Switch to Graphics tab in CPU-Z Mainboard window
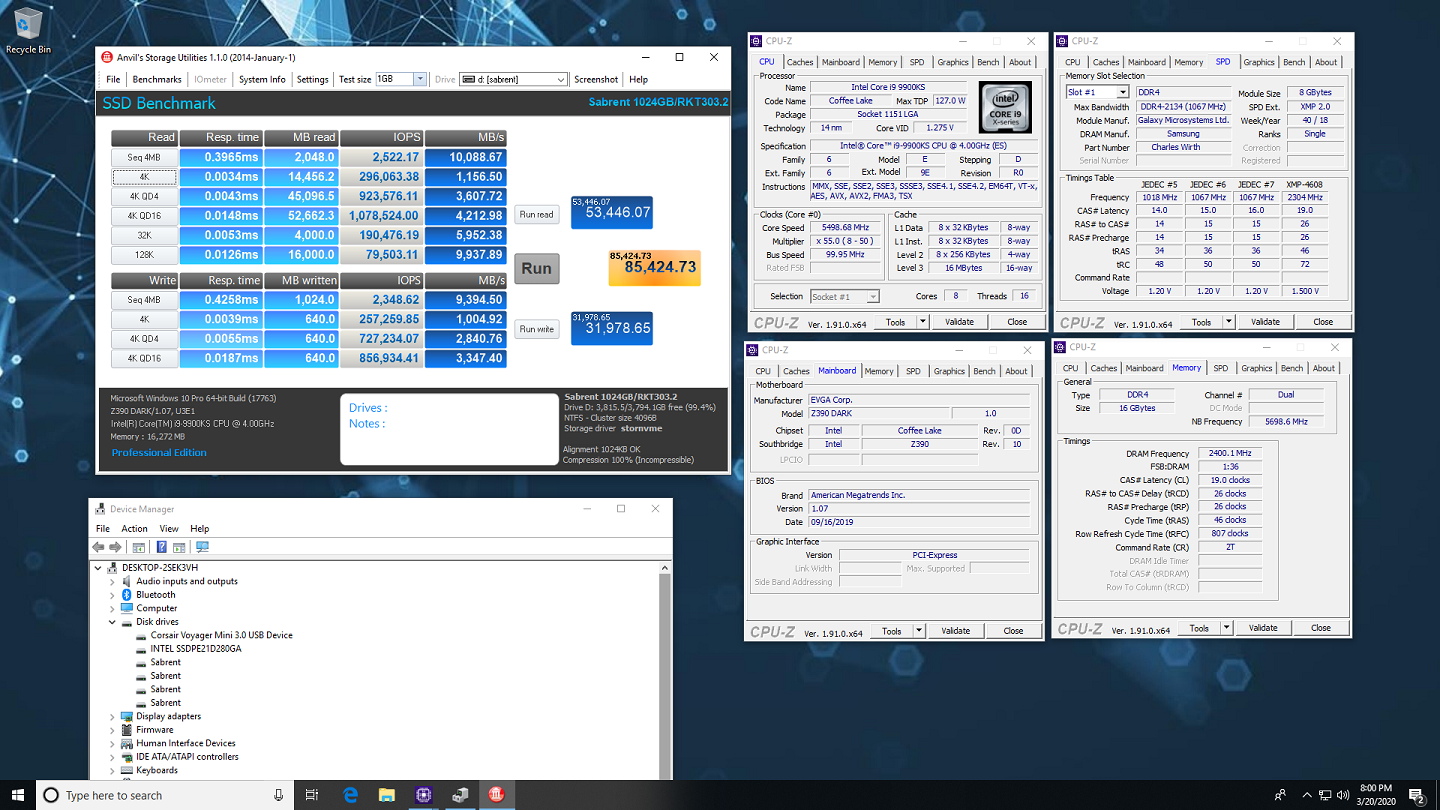 [x=949, y=371]
